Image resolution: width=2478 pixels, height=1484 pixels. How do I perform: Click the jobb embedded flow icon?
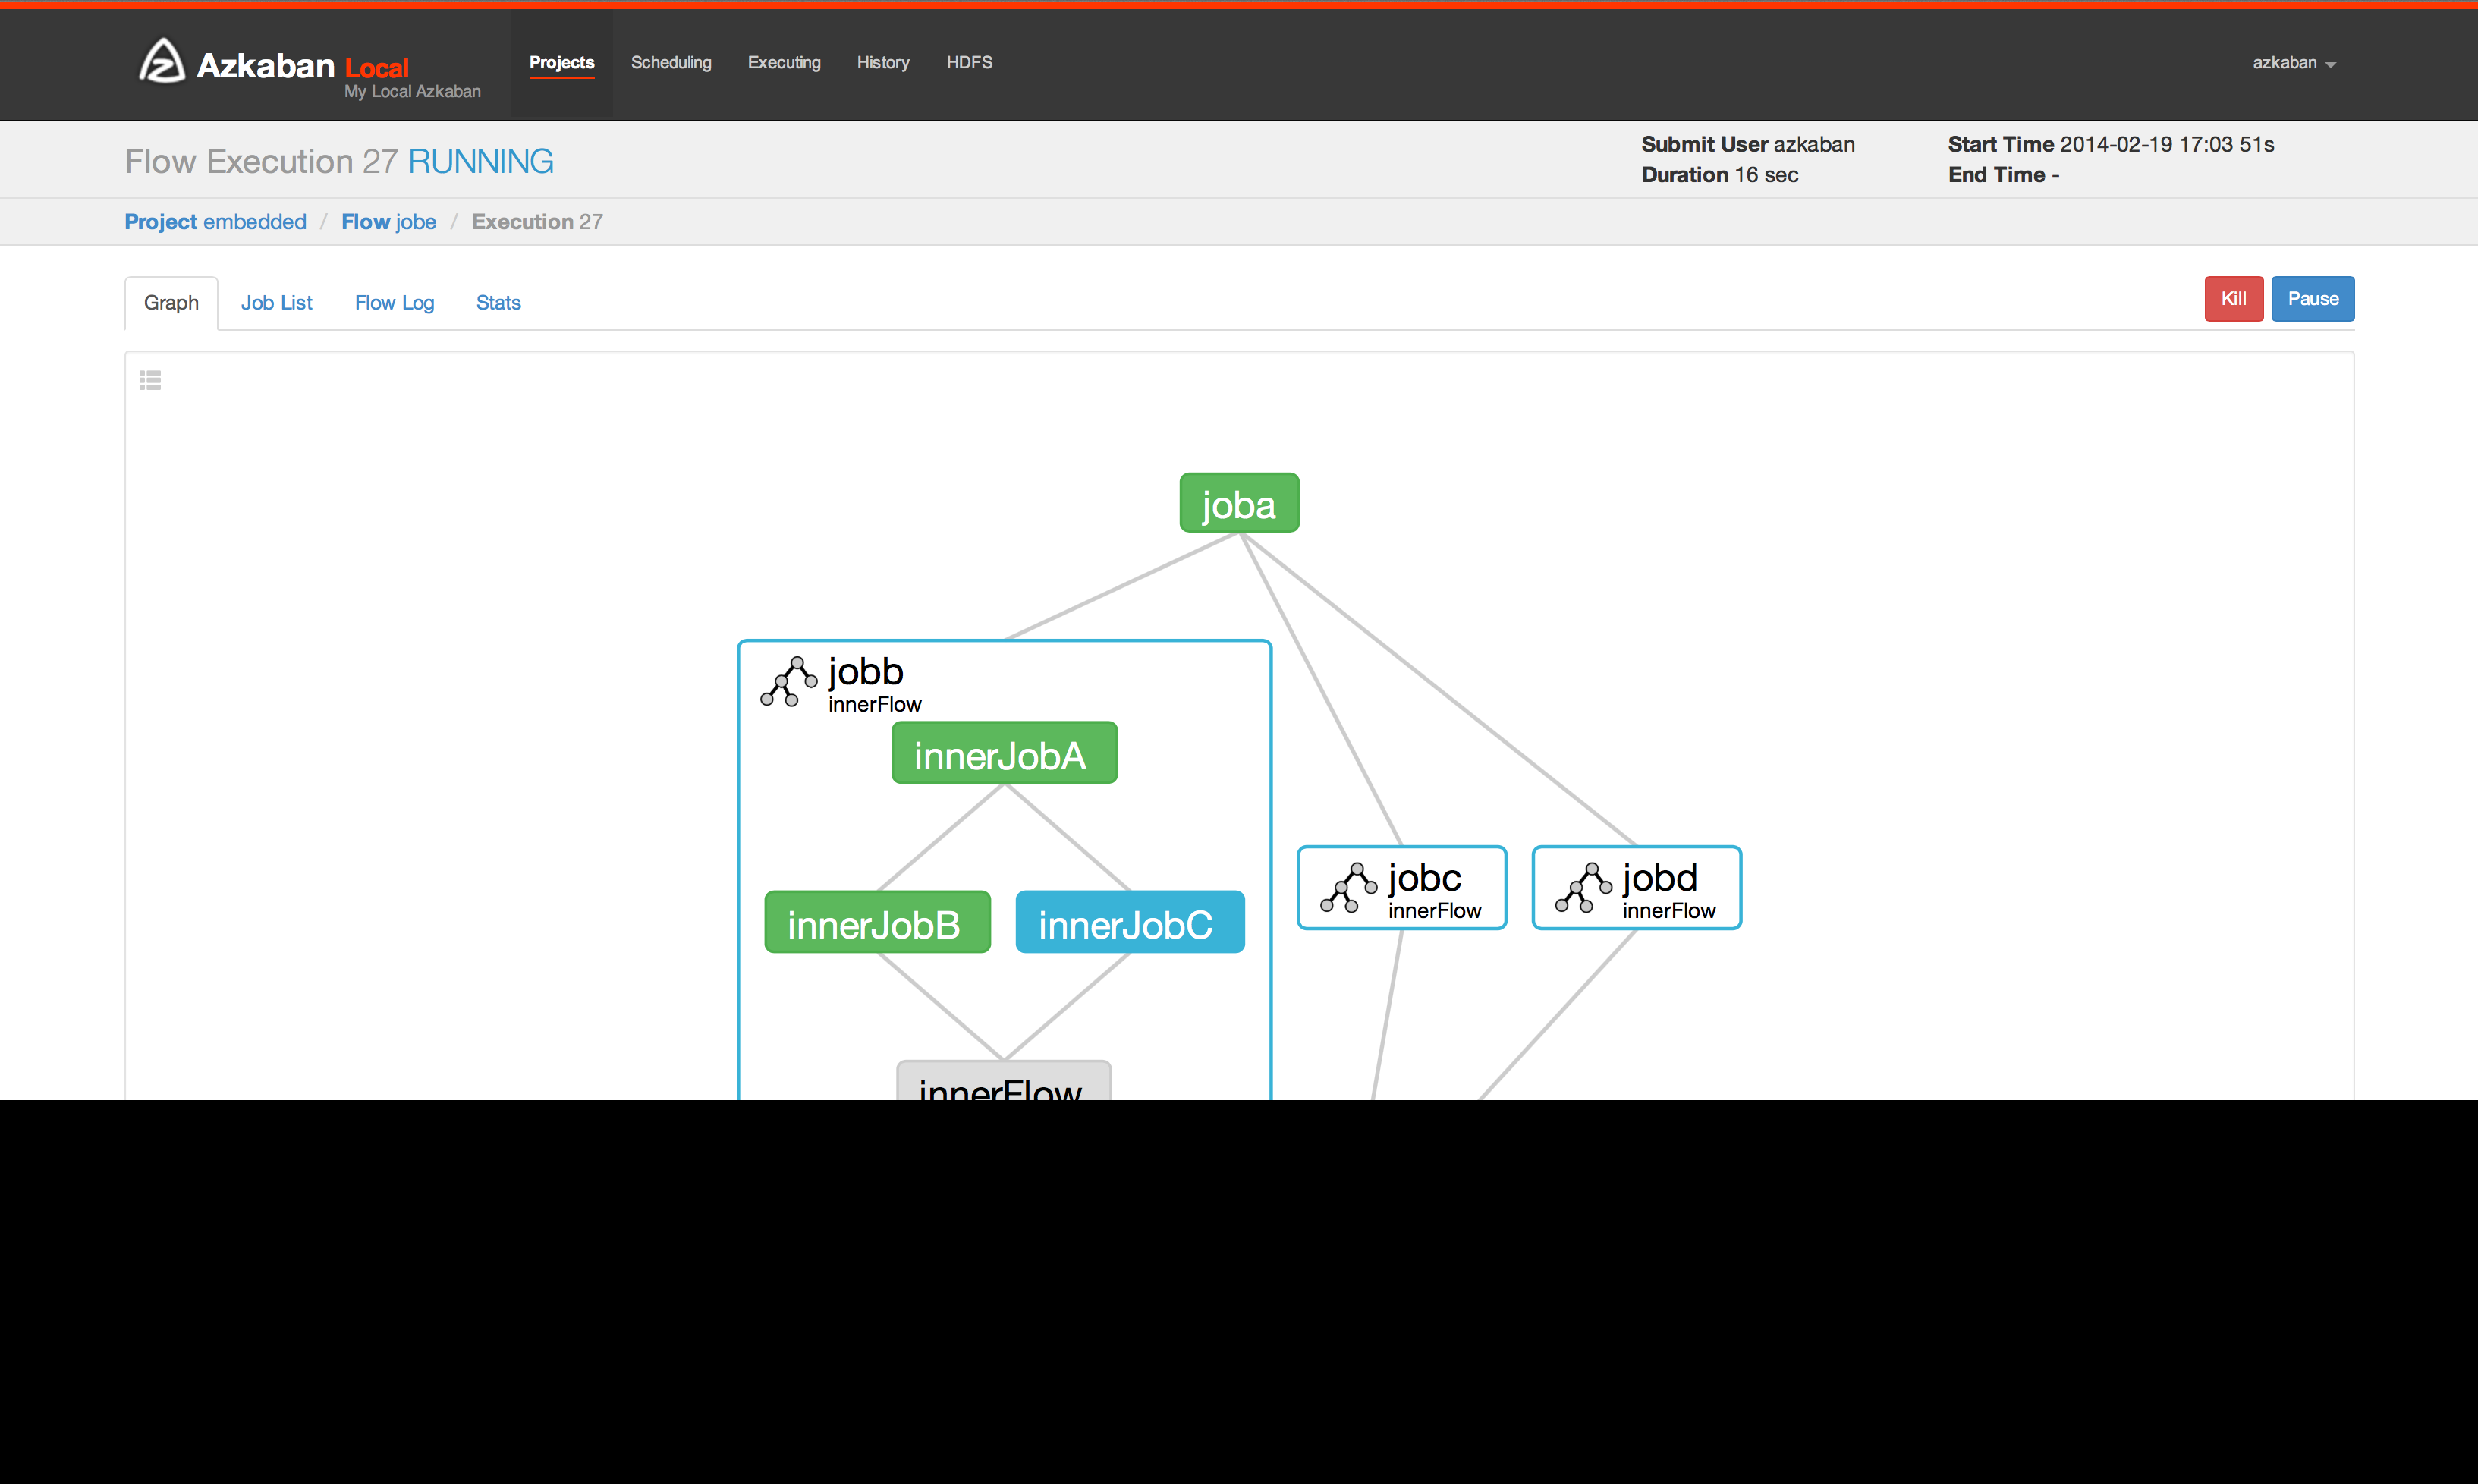tap(788, 683)
